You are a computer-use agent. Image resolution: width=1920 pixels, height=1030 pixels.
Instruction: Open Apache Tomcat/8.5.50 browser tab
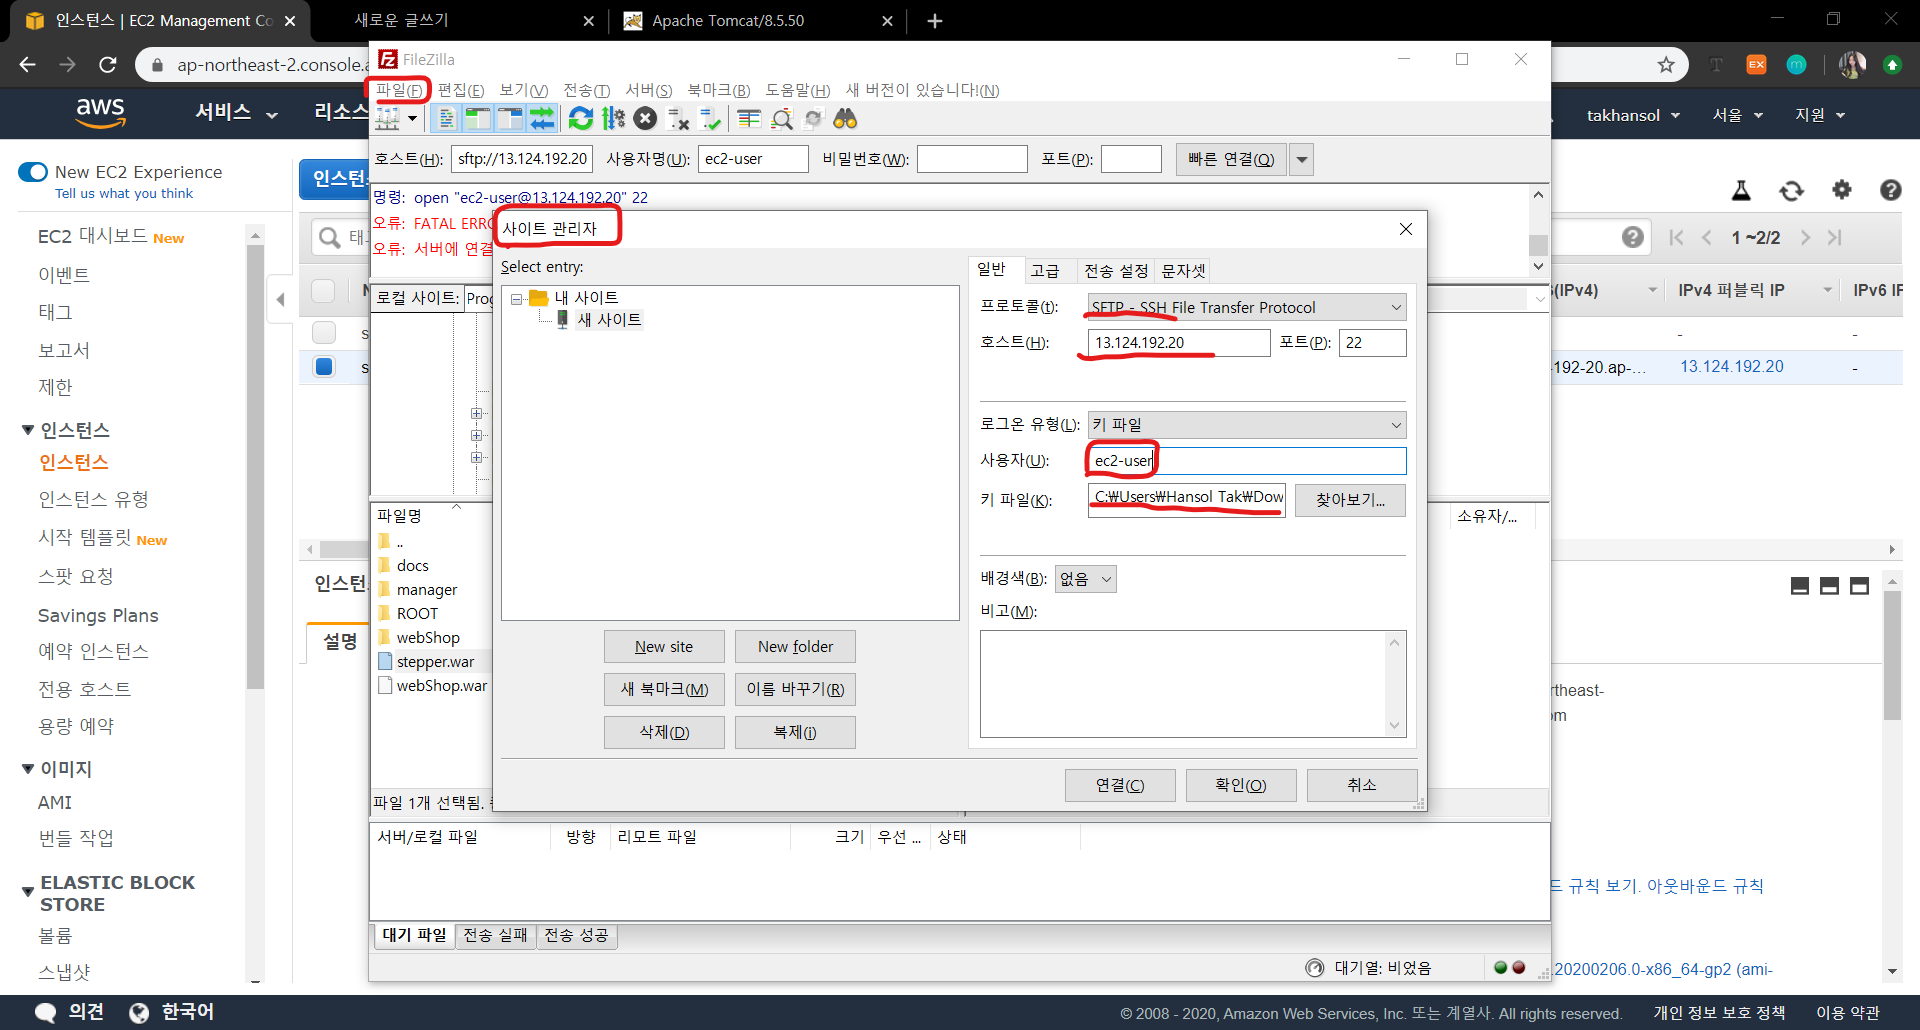pos(727,21)
